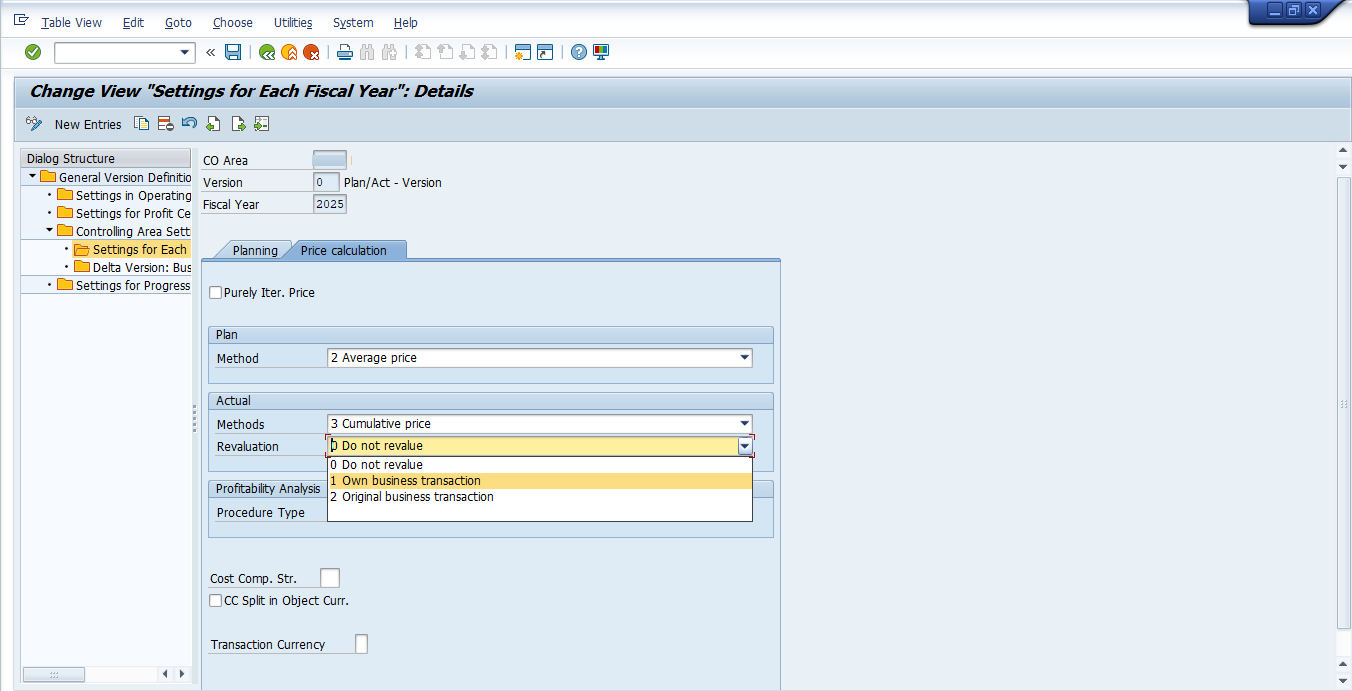Viewport: 1352px width, 691px height.
Task: Click the Dialog Structure panel header
Action: tap(106, 158)
